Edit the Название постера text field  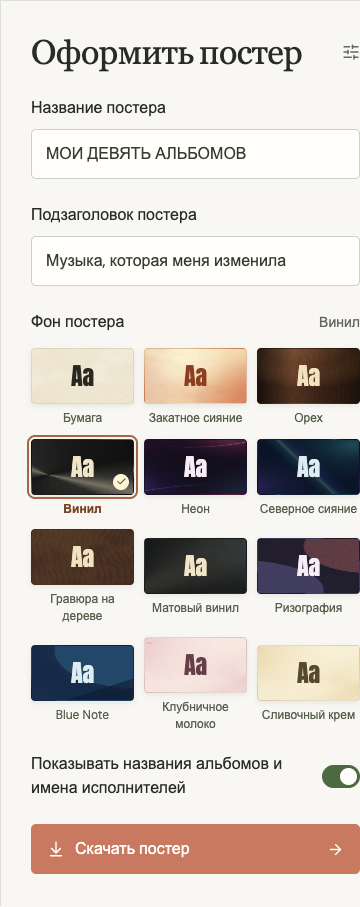point(196,154)
